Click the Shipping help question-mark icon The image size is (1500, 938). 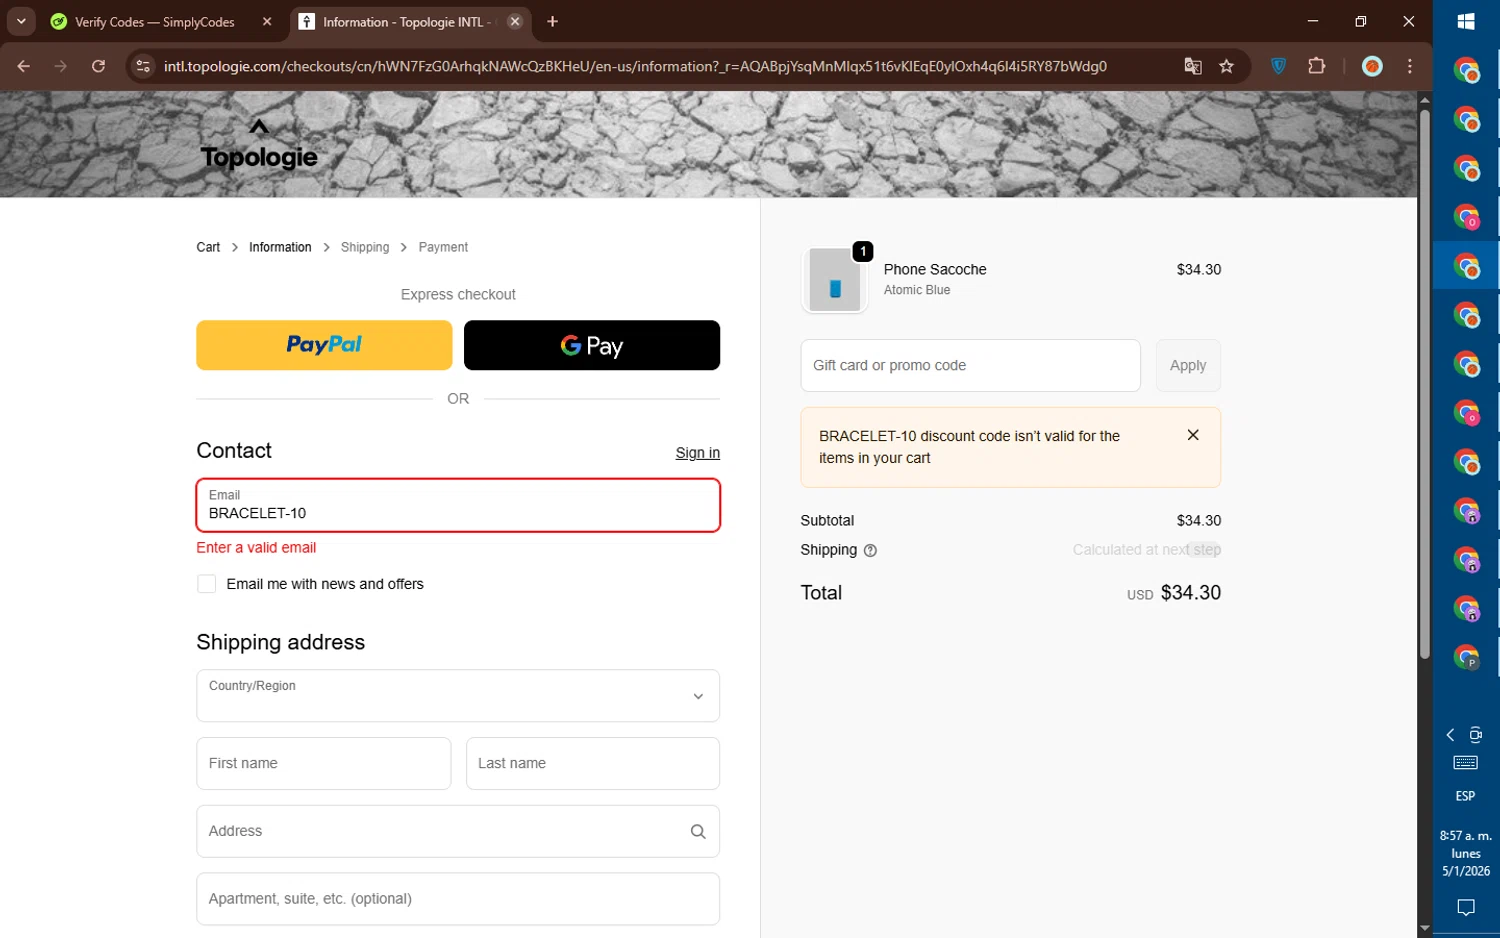[x=870, y=550]
